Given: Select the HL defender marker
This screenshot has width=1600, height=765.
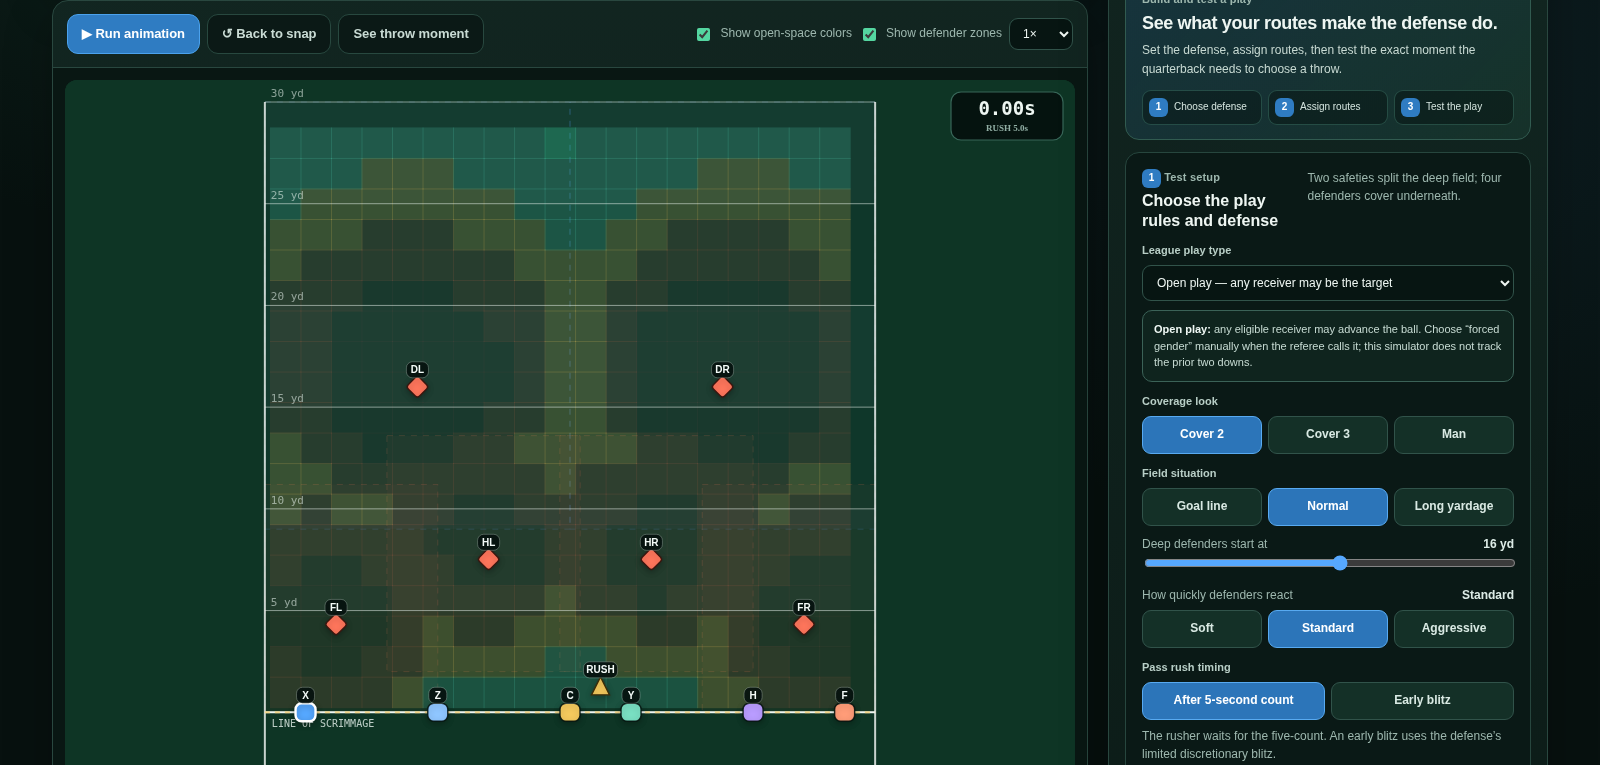Looking at the screenshot, I should pyautogui.click(x=489, y=560).
